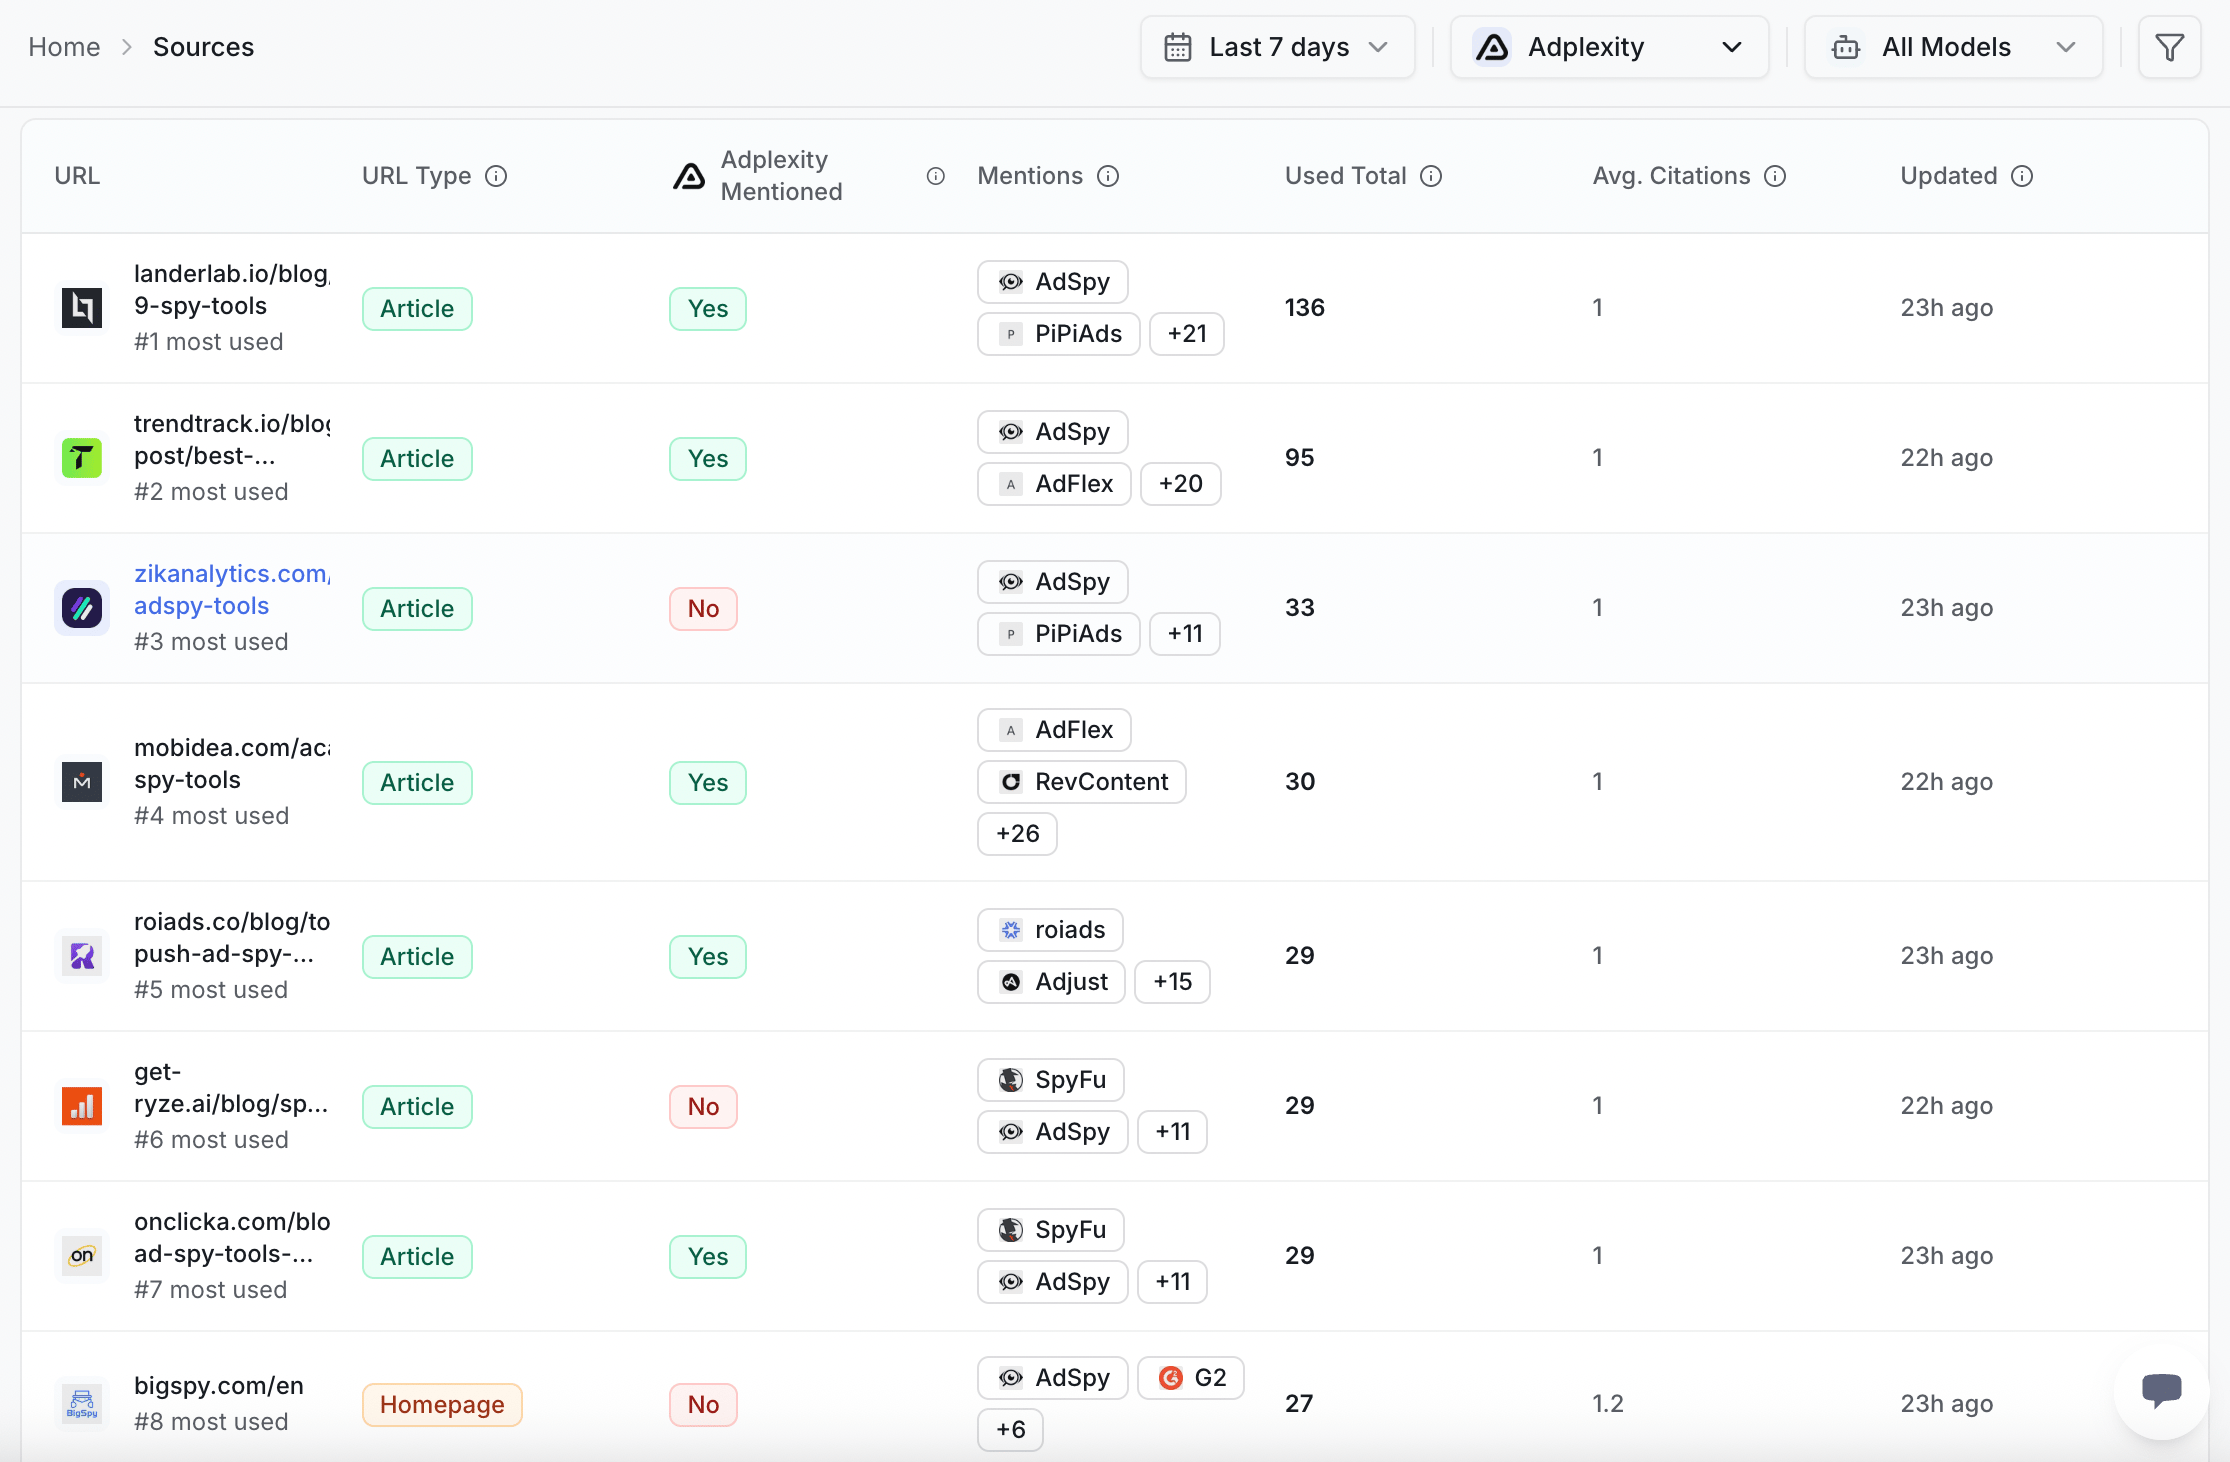The height and width of the screenshot is (1462, 2230).
Task: Click the Updated column header
Action: point(1949,176)
